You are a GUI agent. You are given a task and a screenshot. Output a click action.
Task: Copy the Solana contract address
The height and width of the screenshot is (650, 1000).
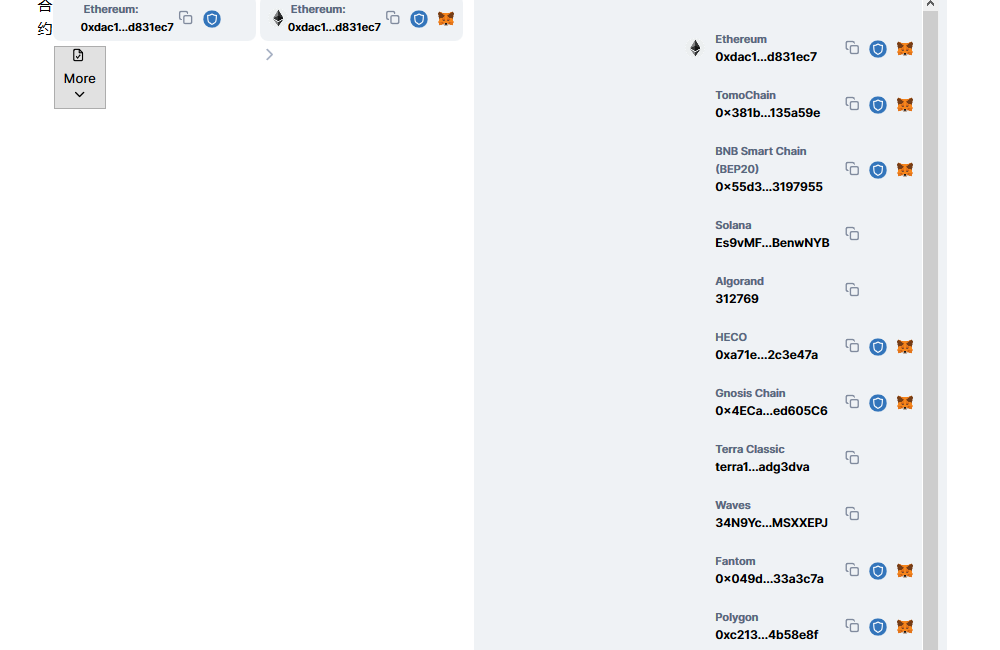pos(852,234)
